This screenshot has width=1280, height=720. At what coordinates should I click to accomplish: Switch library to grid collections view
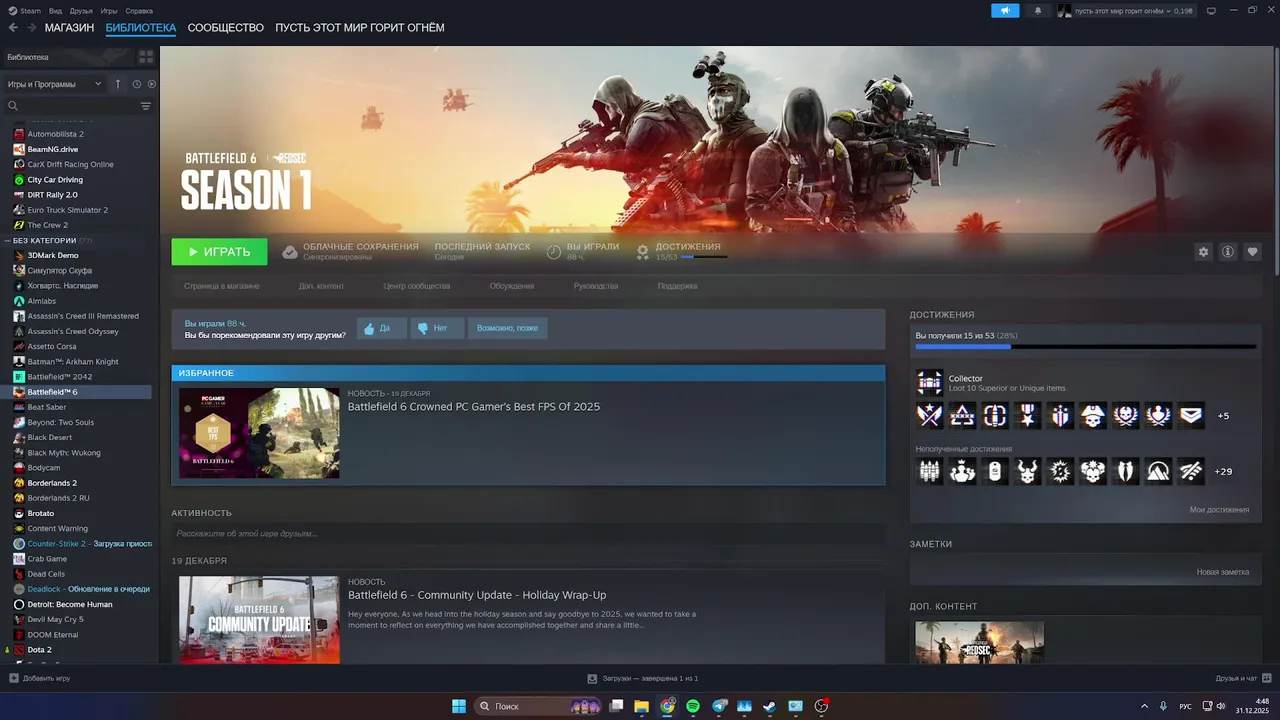(146, 57)
